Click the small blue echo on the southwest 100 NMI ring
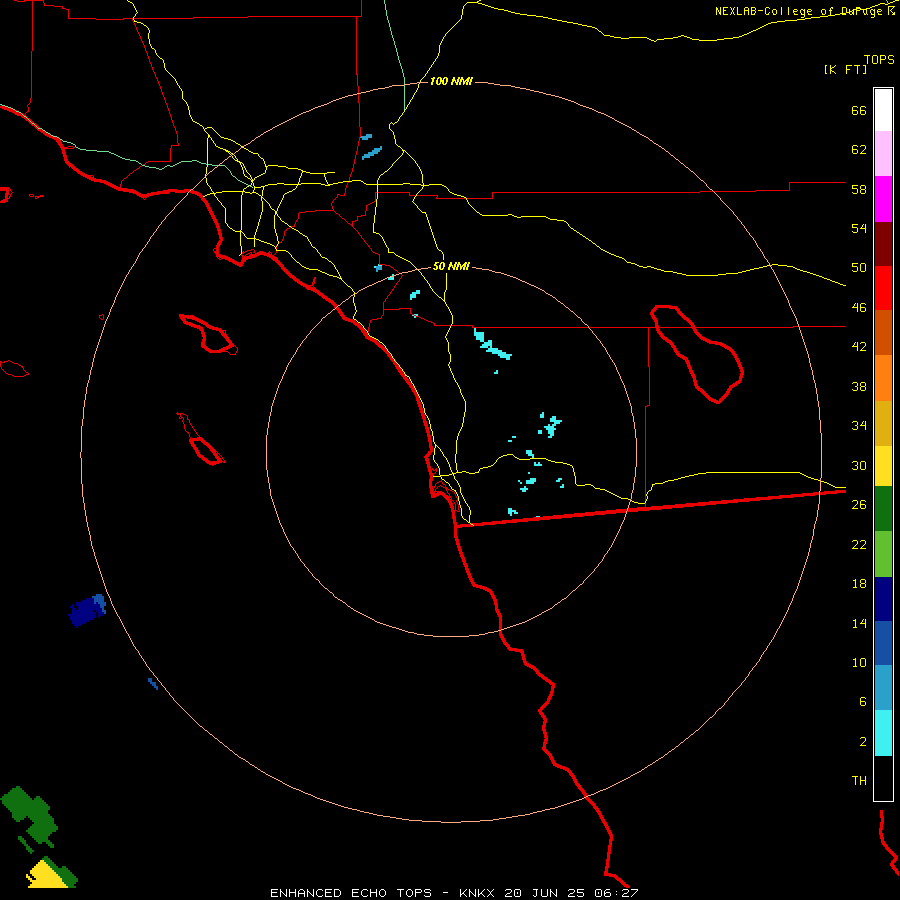The width and height of the screenshot is (900, 900). pos(153,683)
